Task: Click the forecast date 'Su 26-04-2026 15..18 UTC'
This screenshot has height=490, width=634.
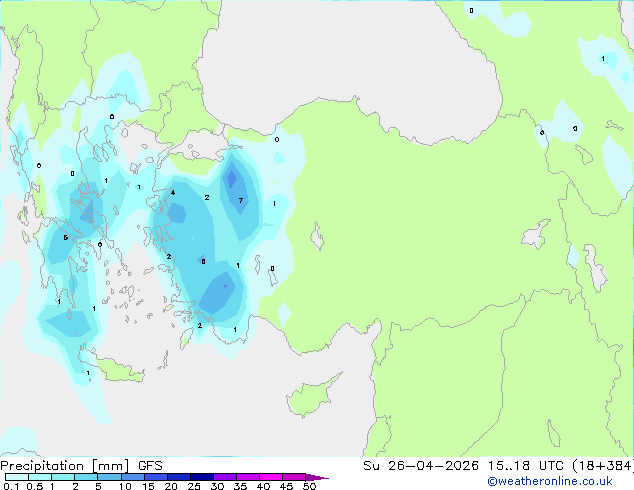Action: pyautogui.click(x=463, y=465)
